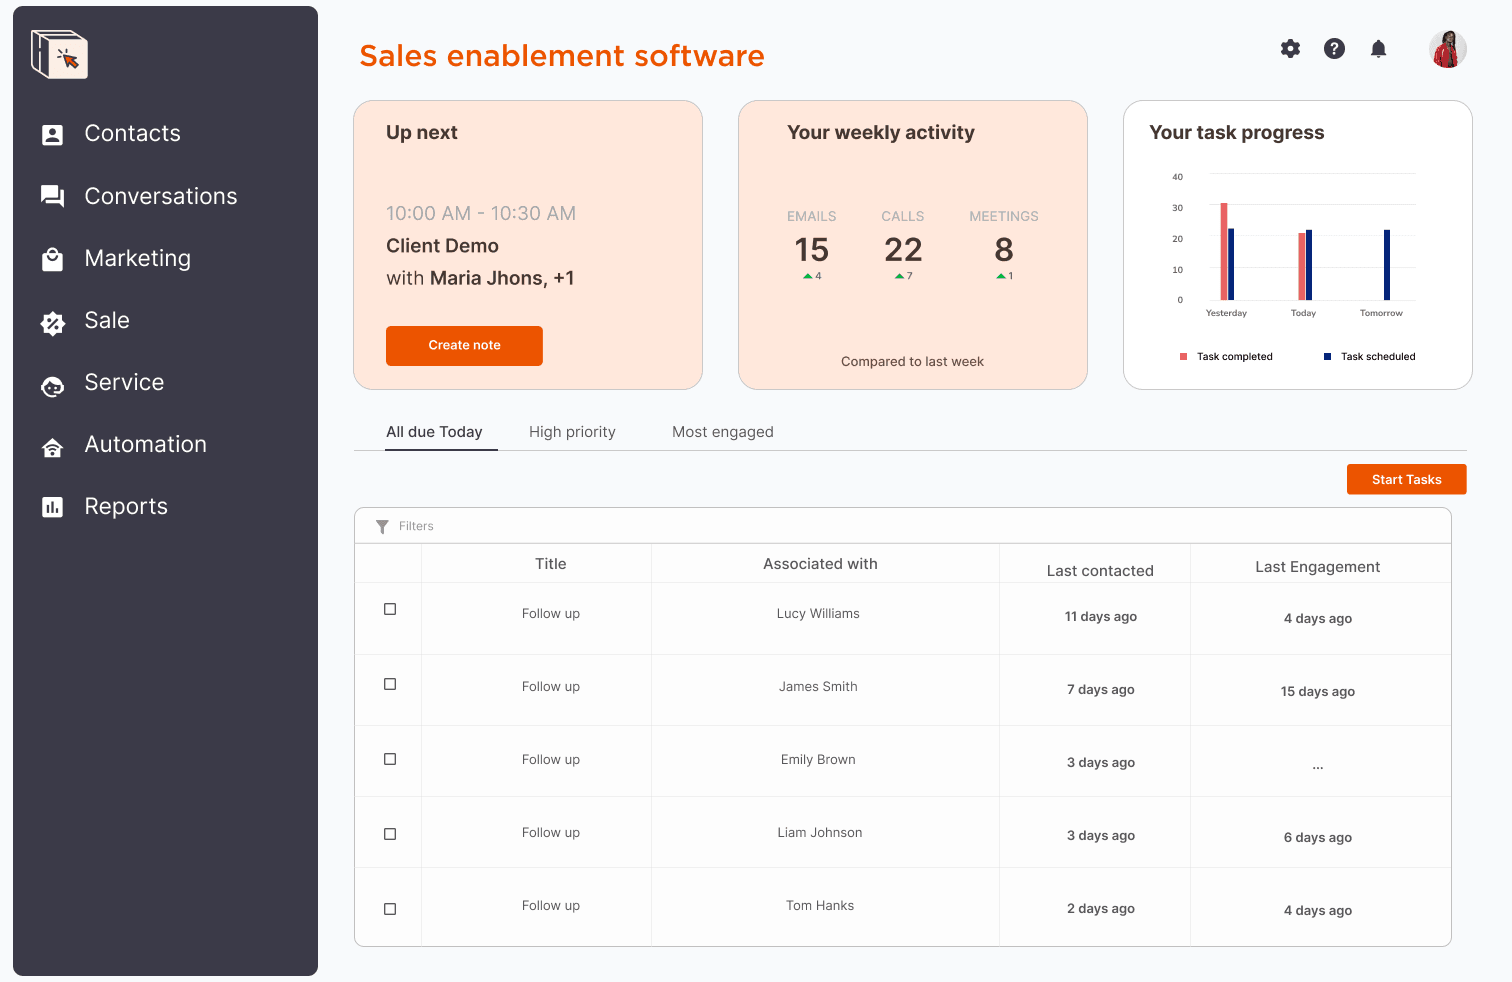Select the Contacts icon in the sidebar

coord(53,133)
